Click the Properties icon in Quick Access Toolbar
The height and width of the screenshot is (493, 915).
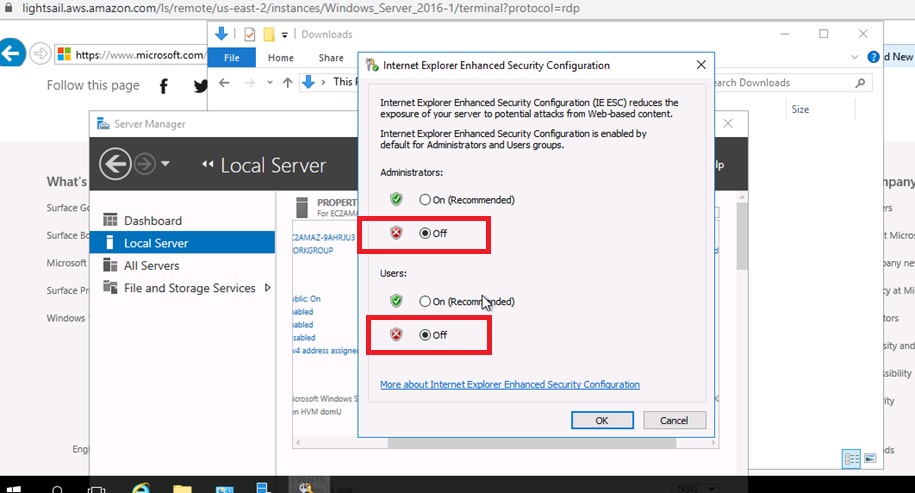click(x=250, y=34)
